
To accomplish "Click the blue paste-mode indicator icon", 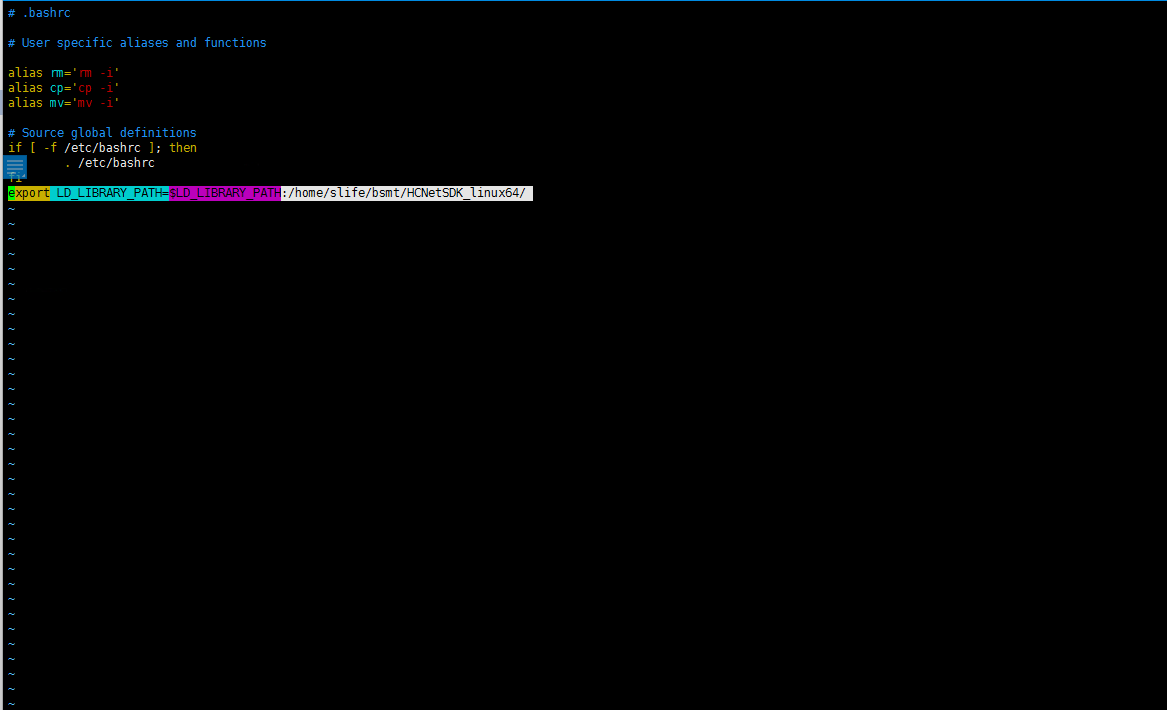I will click(x=14, y=168).
